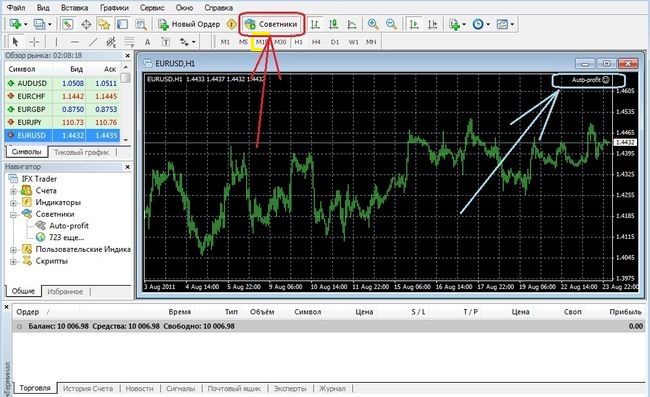650x397 pixels.
Task: Select the crosshair cursor tool
Action: click(34, 42)
